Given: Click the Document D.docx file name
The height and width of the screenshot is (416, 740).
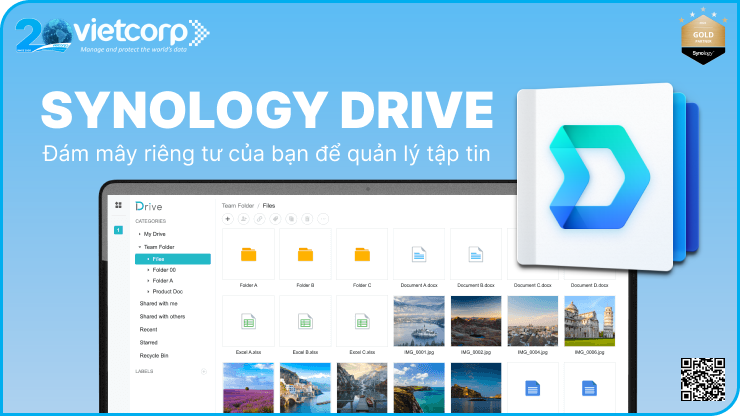Looking at the screenshot, I should coord(589,285).
